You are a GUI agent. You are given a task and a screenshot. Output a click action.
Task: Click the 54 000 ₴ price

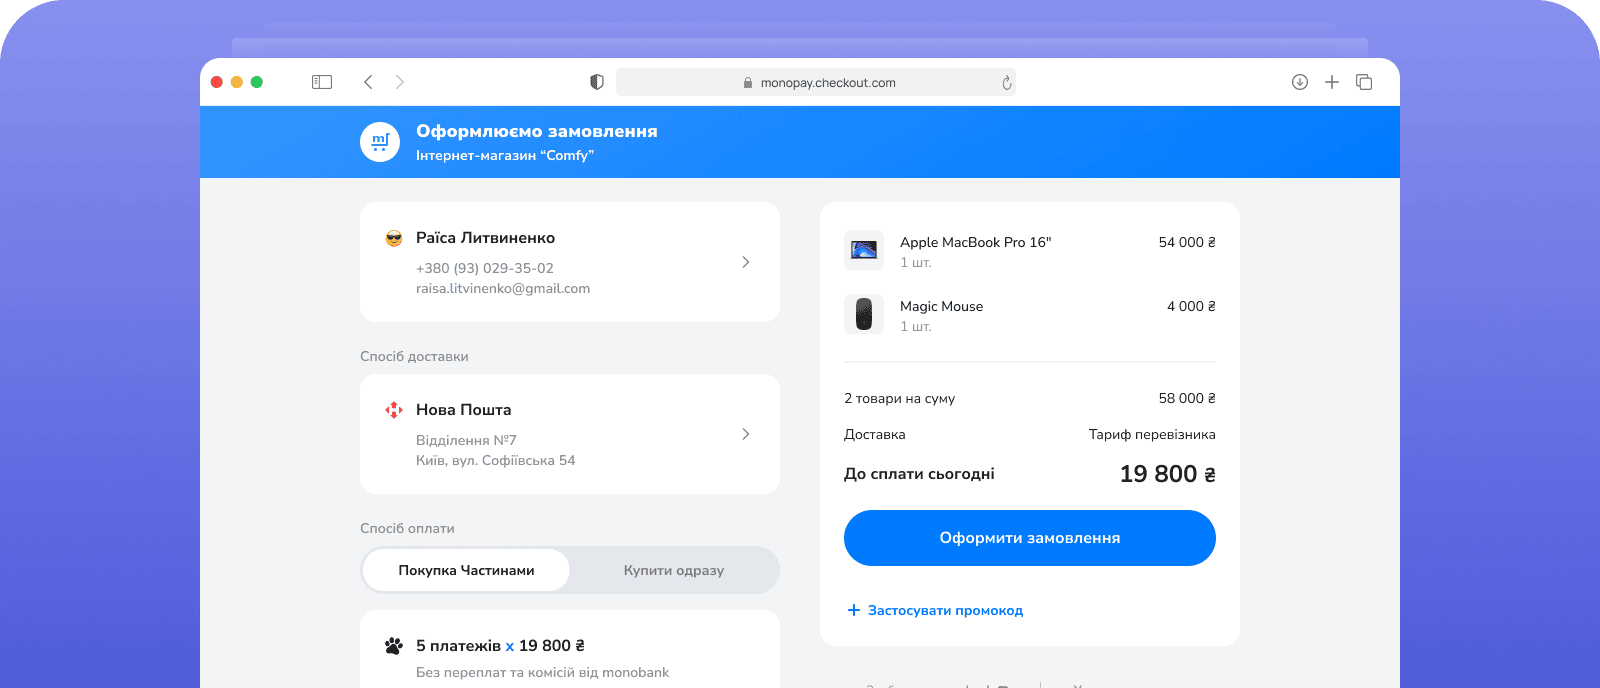1187,242
